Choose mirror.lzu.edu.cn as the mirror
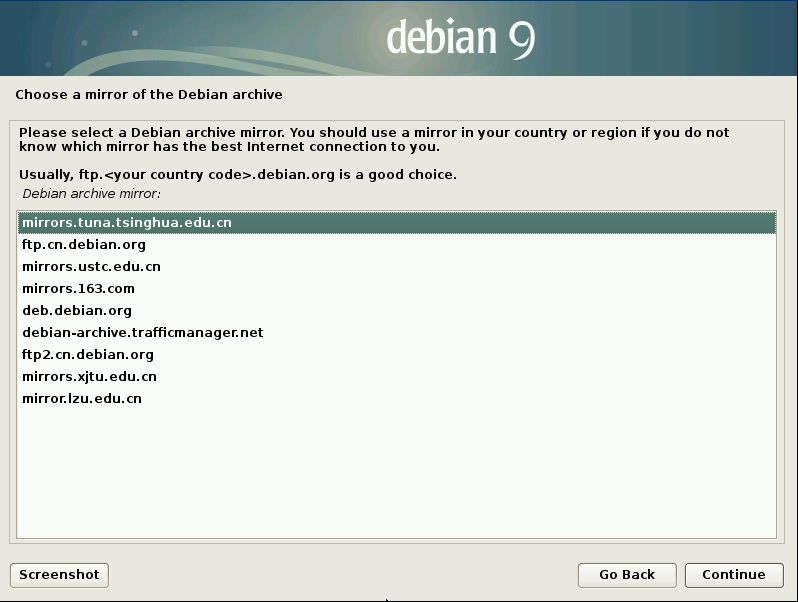Image resolution: width=798 pixels, height=602 pixels. click(x=82, y=398)
